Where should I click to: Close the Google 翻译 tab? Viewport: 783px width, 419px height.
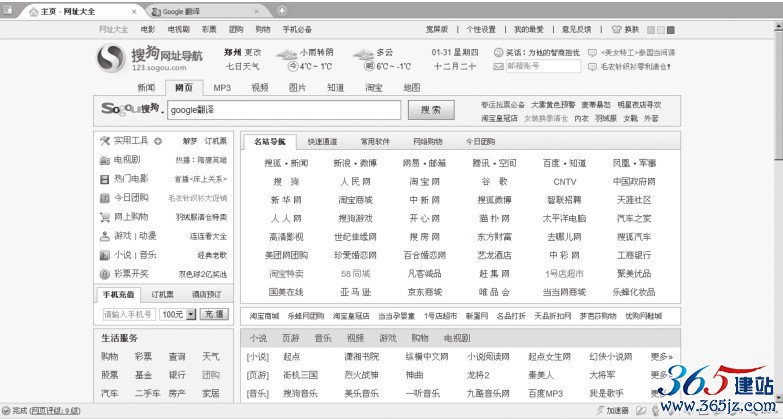[256, 11]
